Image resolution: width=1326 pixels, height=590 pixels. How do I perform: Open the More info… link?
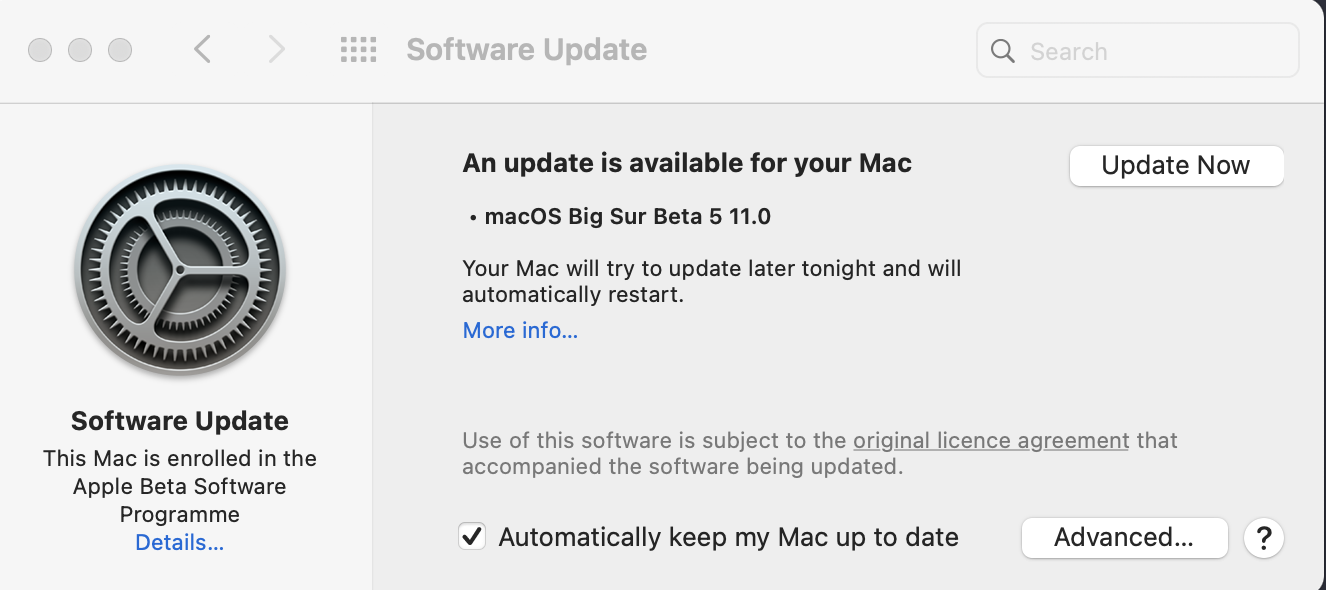(520, 330)
